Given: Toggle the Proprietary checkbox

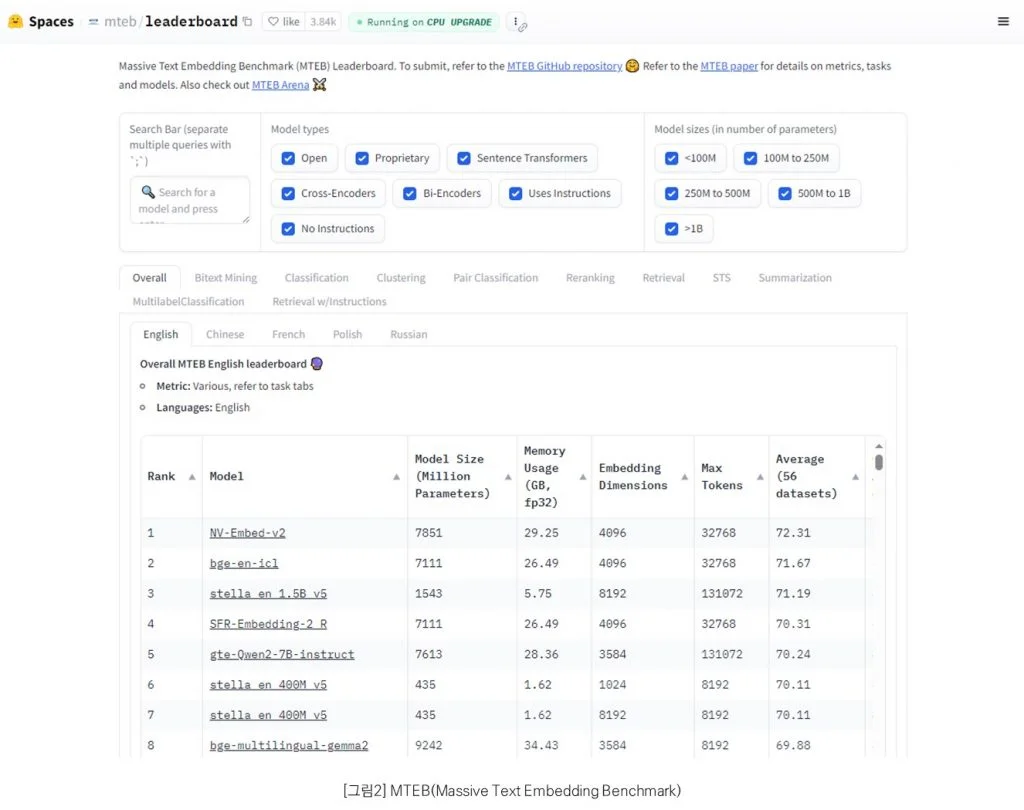Looking at the screenshot, I should click(362, 158).
